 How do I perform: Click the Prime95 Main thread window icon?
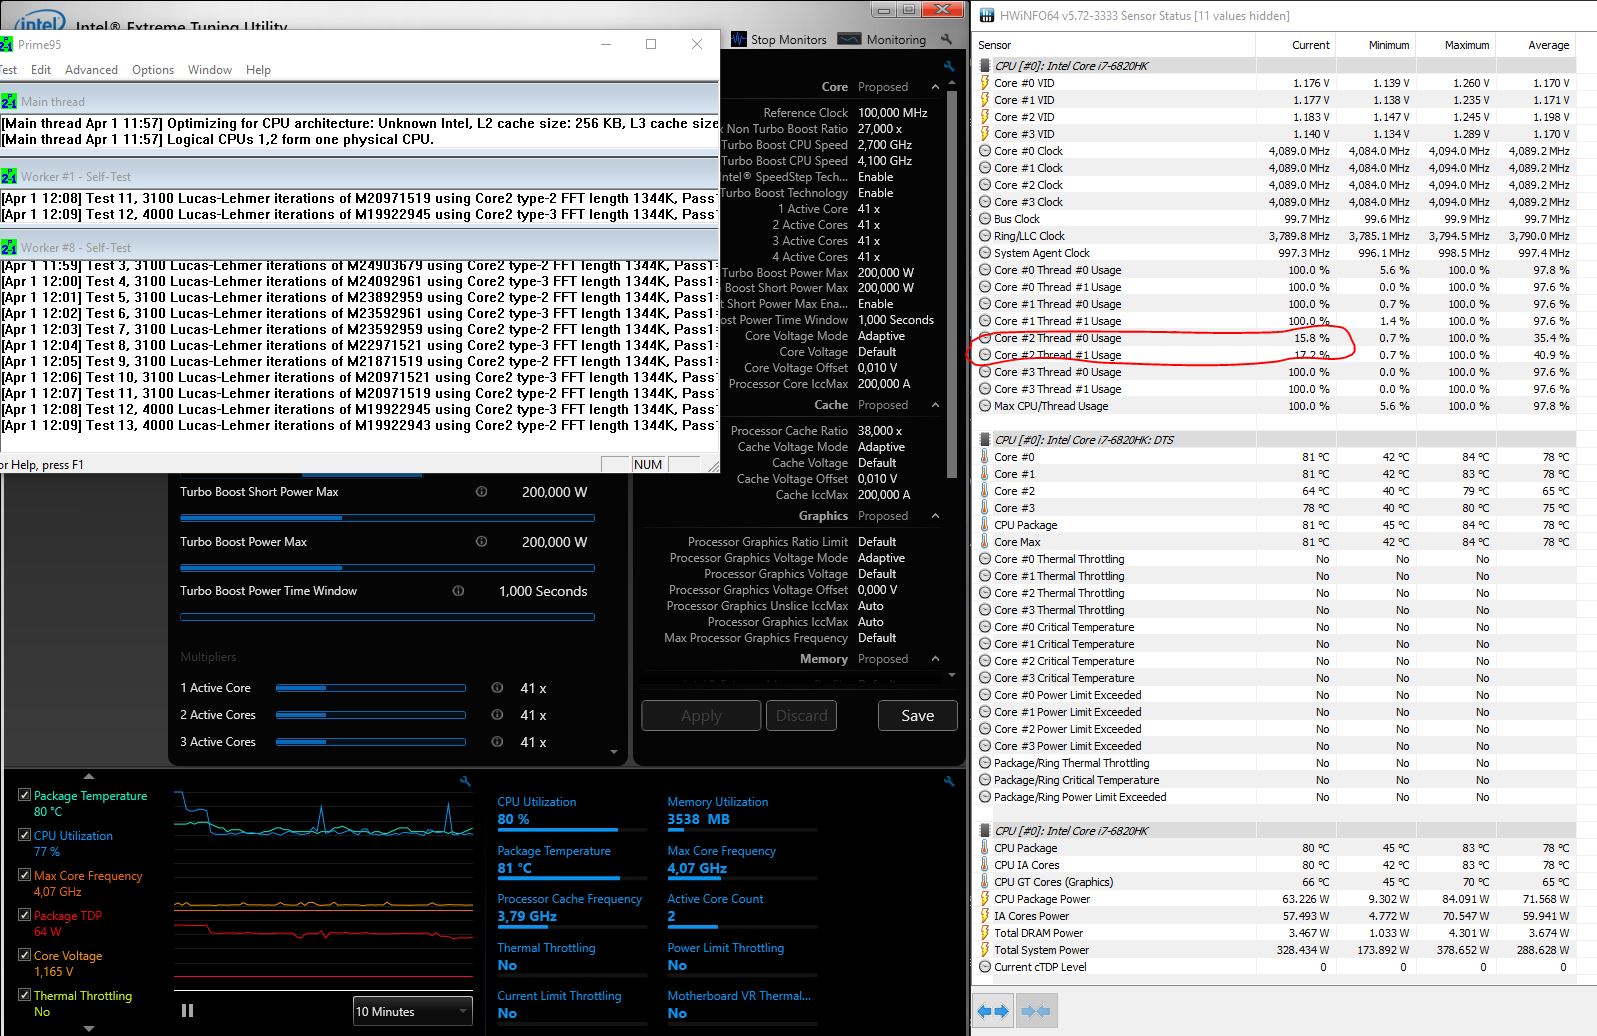[9, 101]
